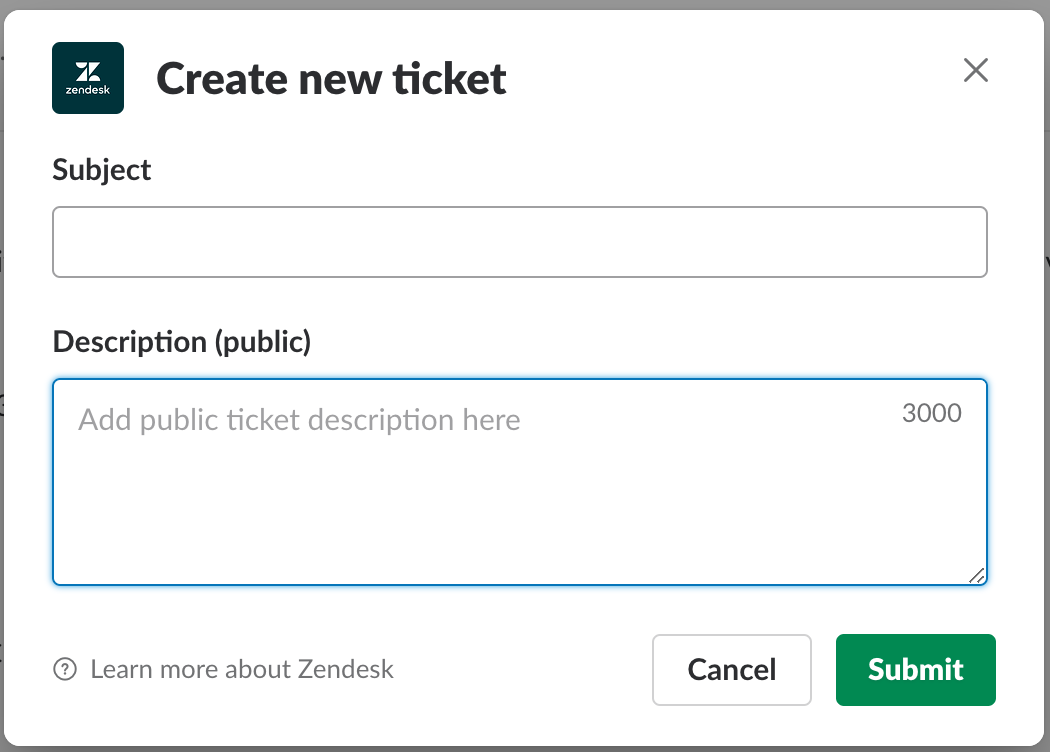Click the textarea resize handle corner

[977, 575]
